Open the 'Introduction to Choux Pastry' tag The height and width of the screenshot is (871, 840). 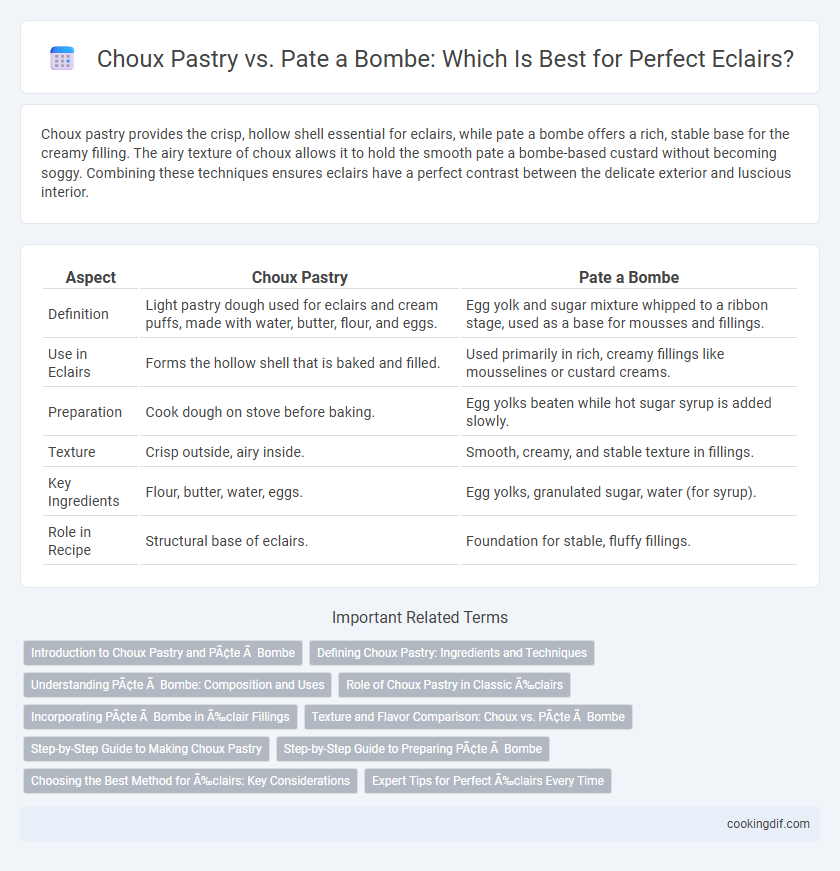pyautogui.click(x=163, y=653)
